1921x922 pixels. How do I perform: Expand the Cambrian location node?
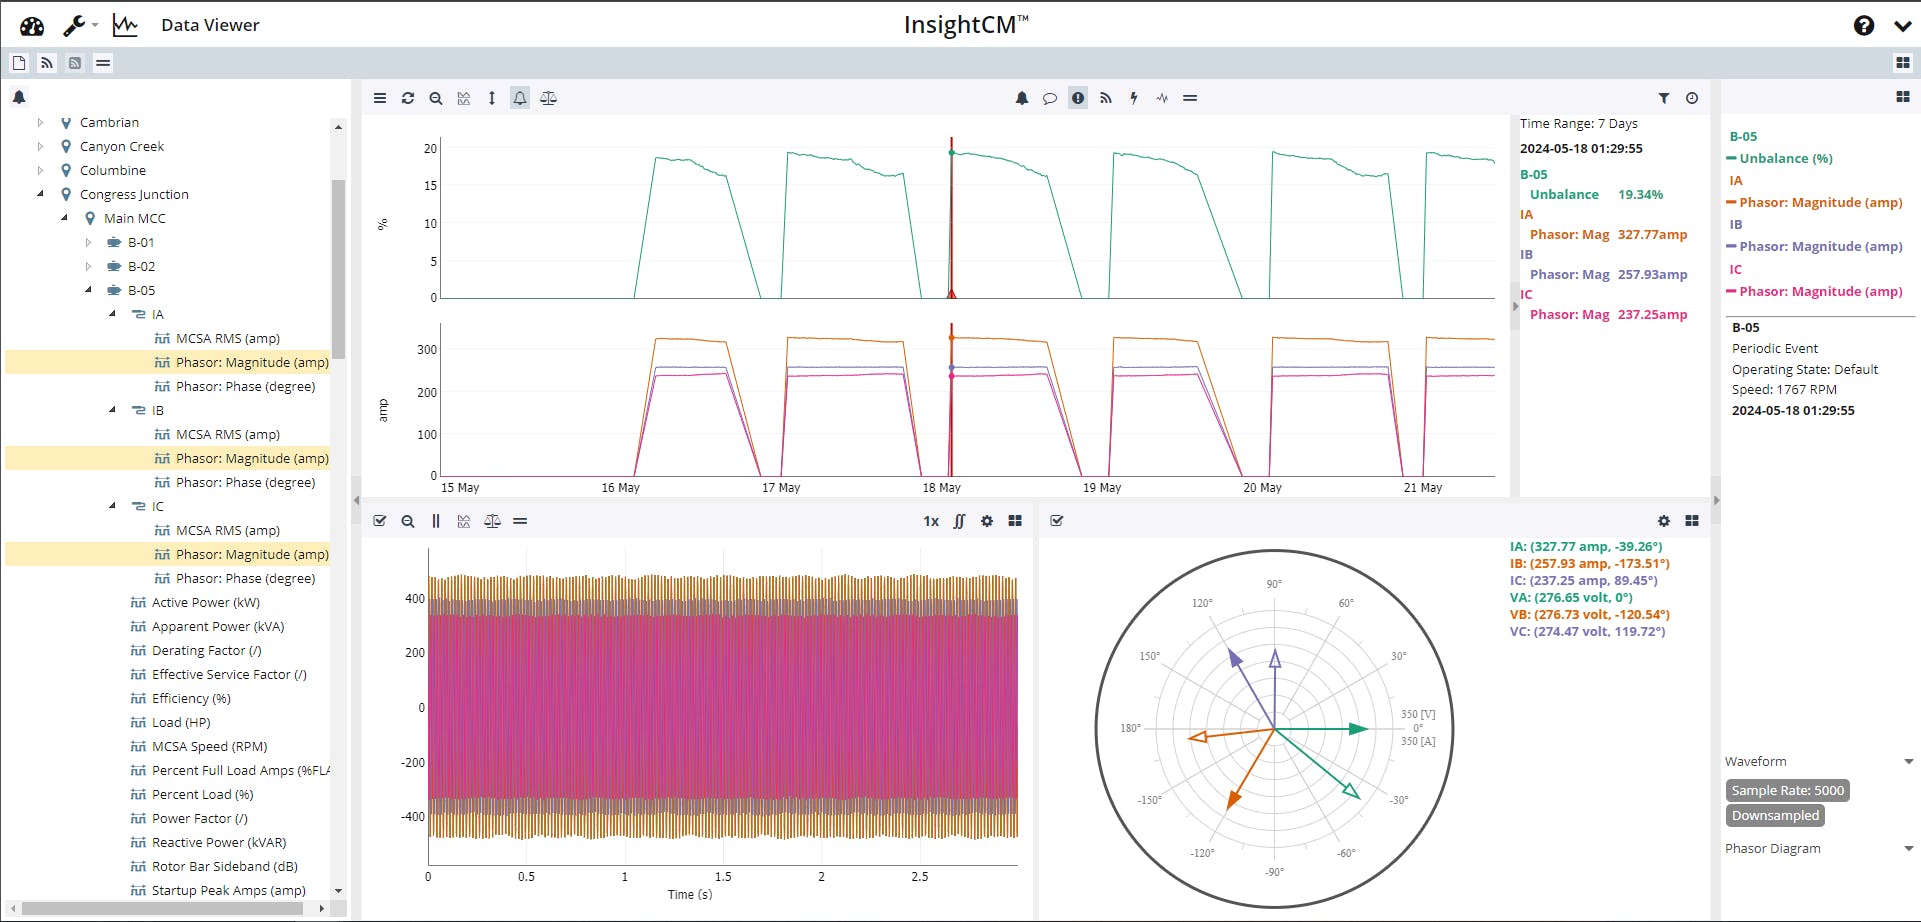[x=40, y=122]
